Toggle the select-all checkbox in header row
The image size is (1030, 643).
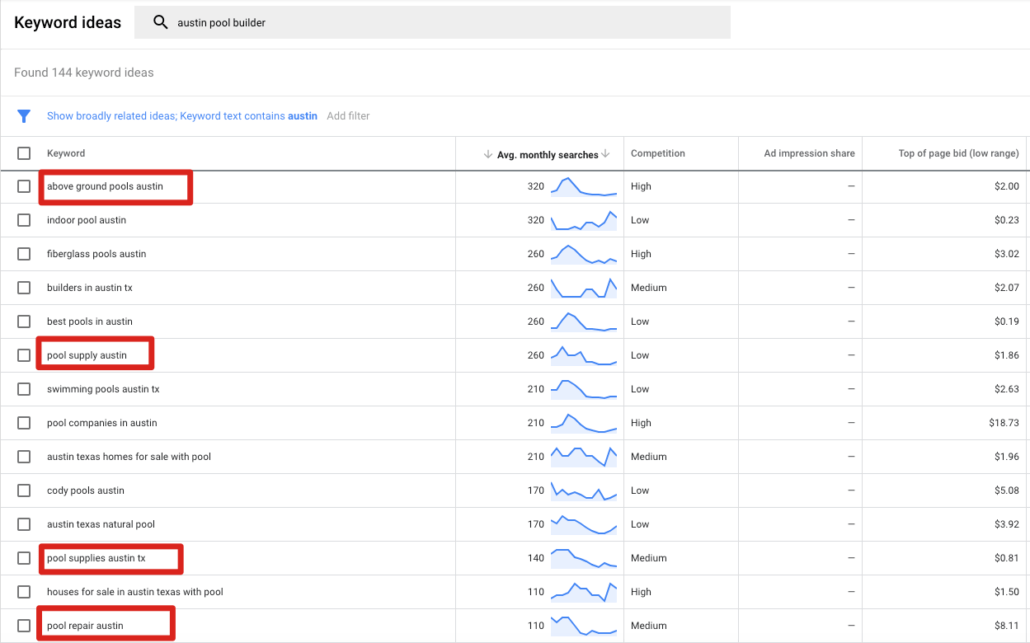[x=24, y=154]
